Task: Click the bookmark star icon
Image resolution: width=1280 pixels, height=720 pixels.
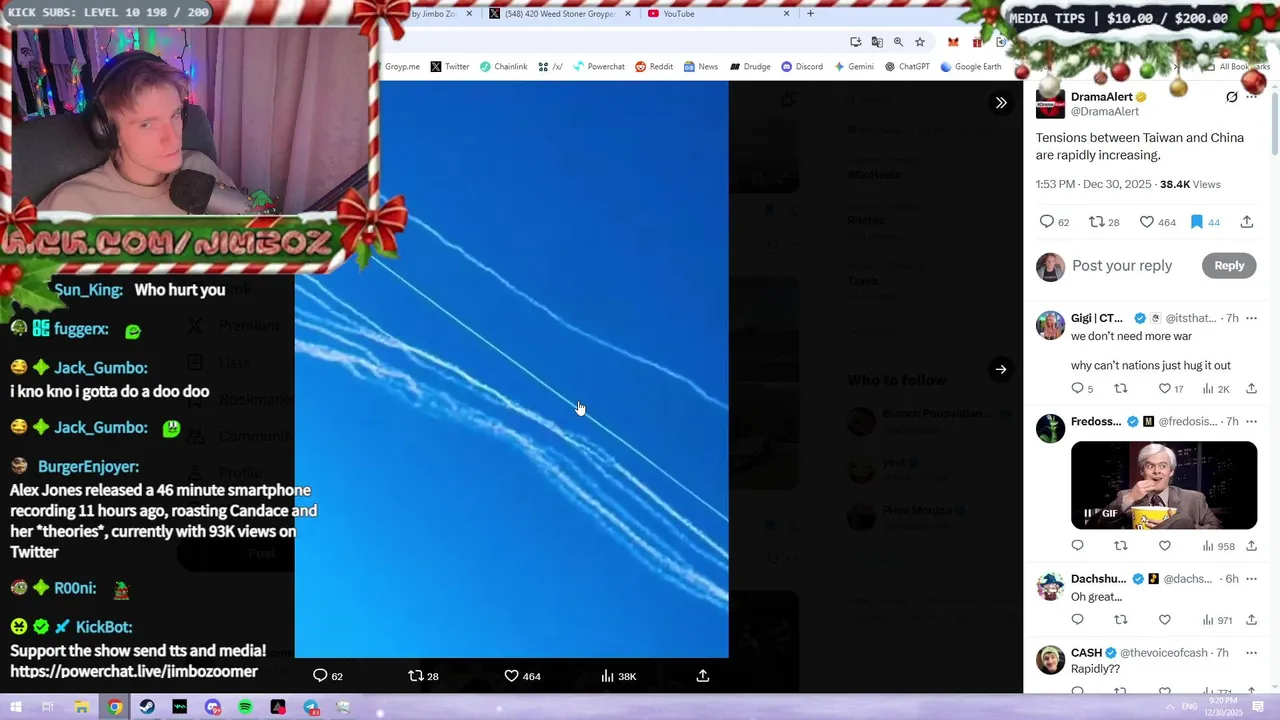Action: pos(920,42)
